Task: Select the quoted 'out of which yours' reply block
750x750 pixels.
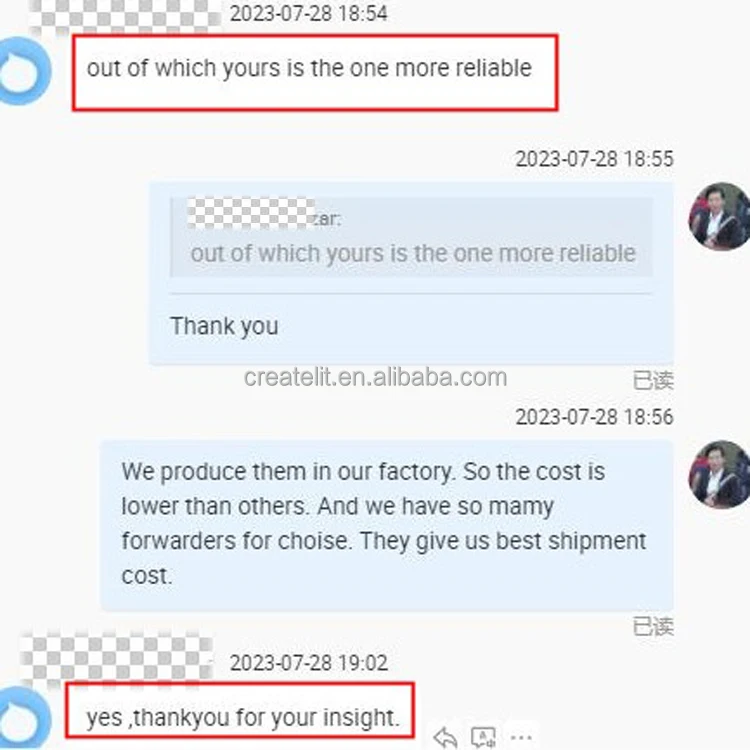Action: tap(411, 237)
